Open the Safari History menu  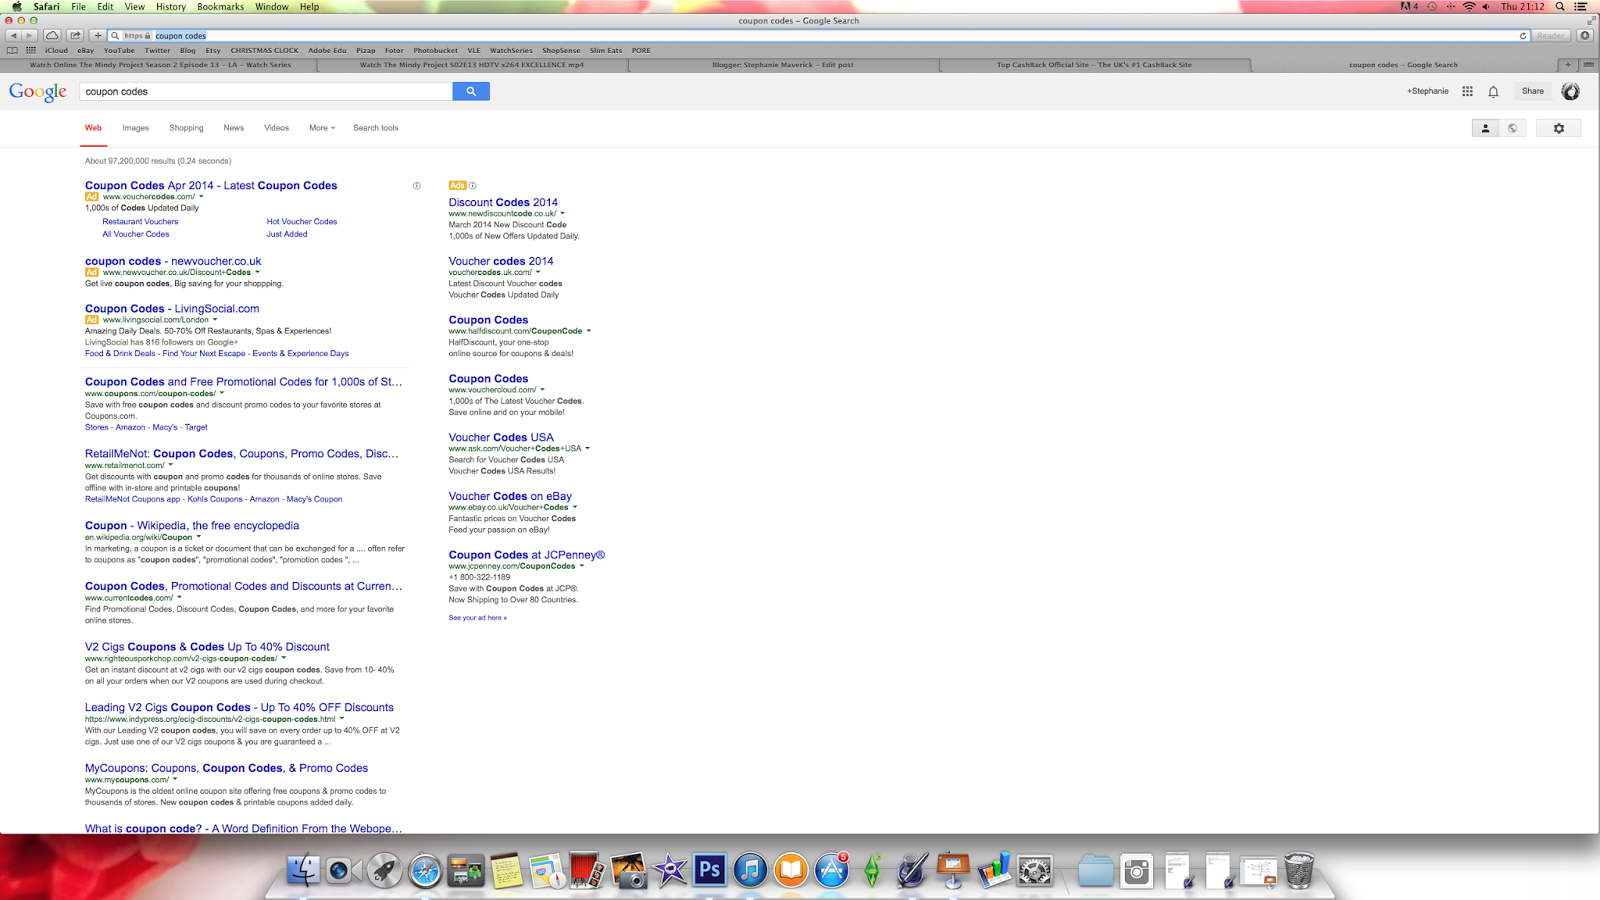[x=171, y=7]
